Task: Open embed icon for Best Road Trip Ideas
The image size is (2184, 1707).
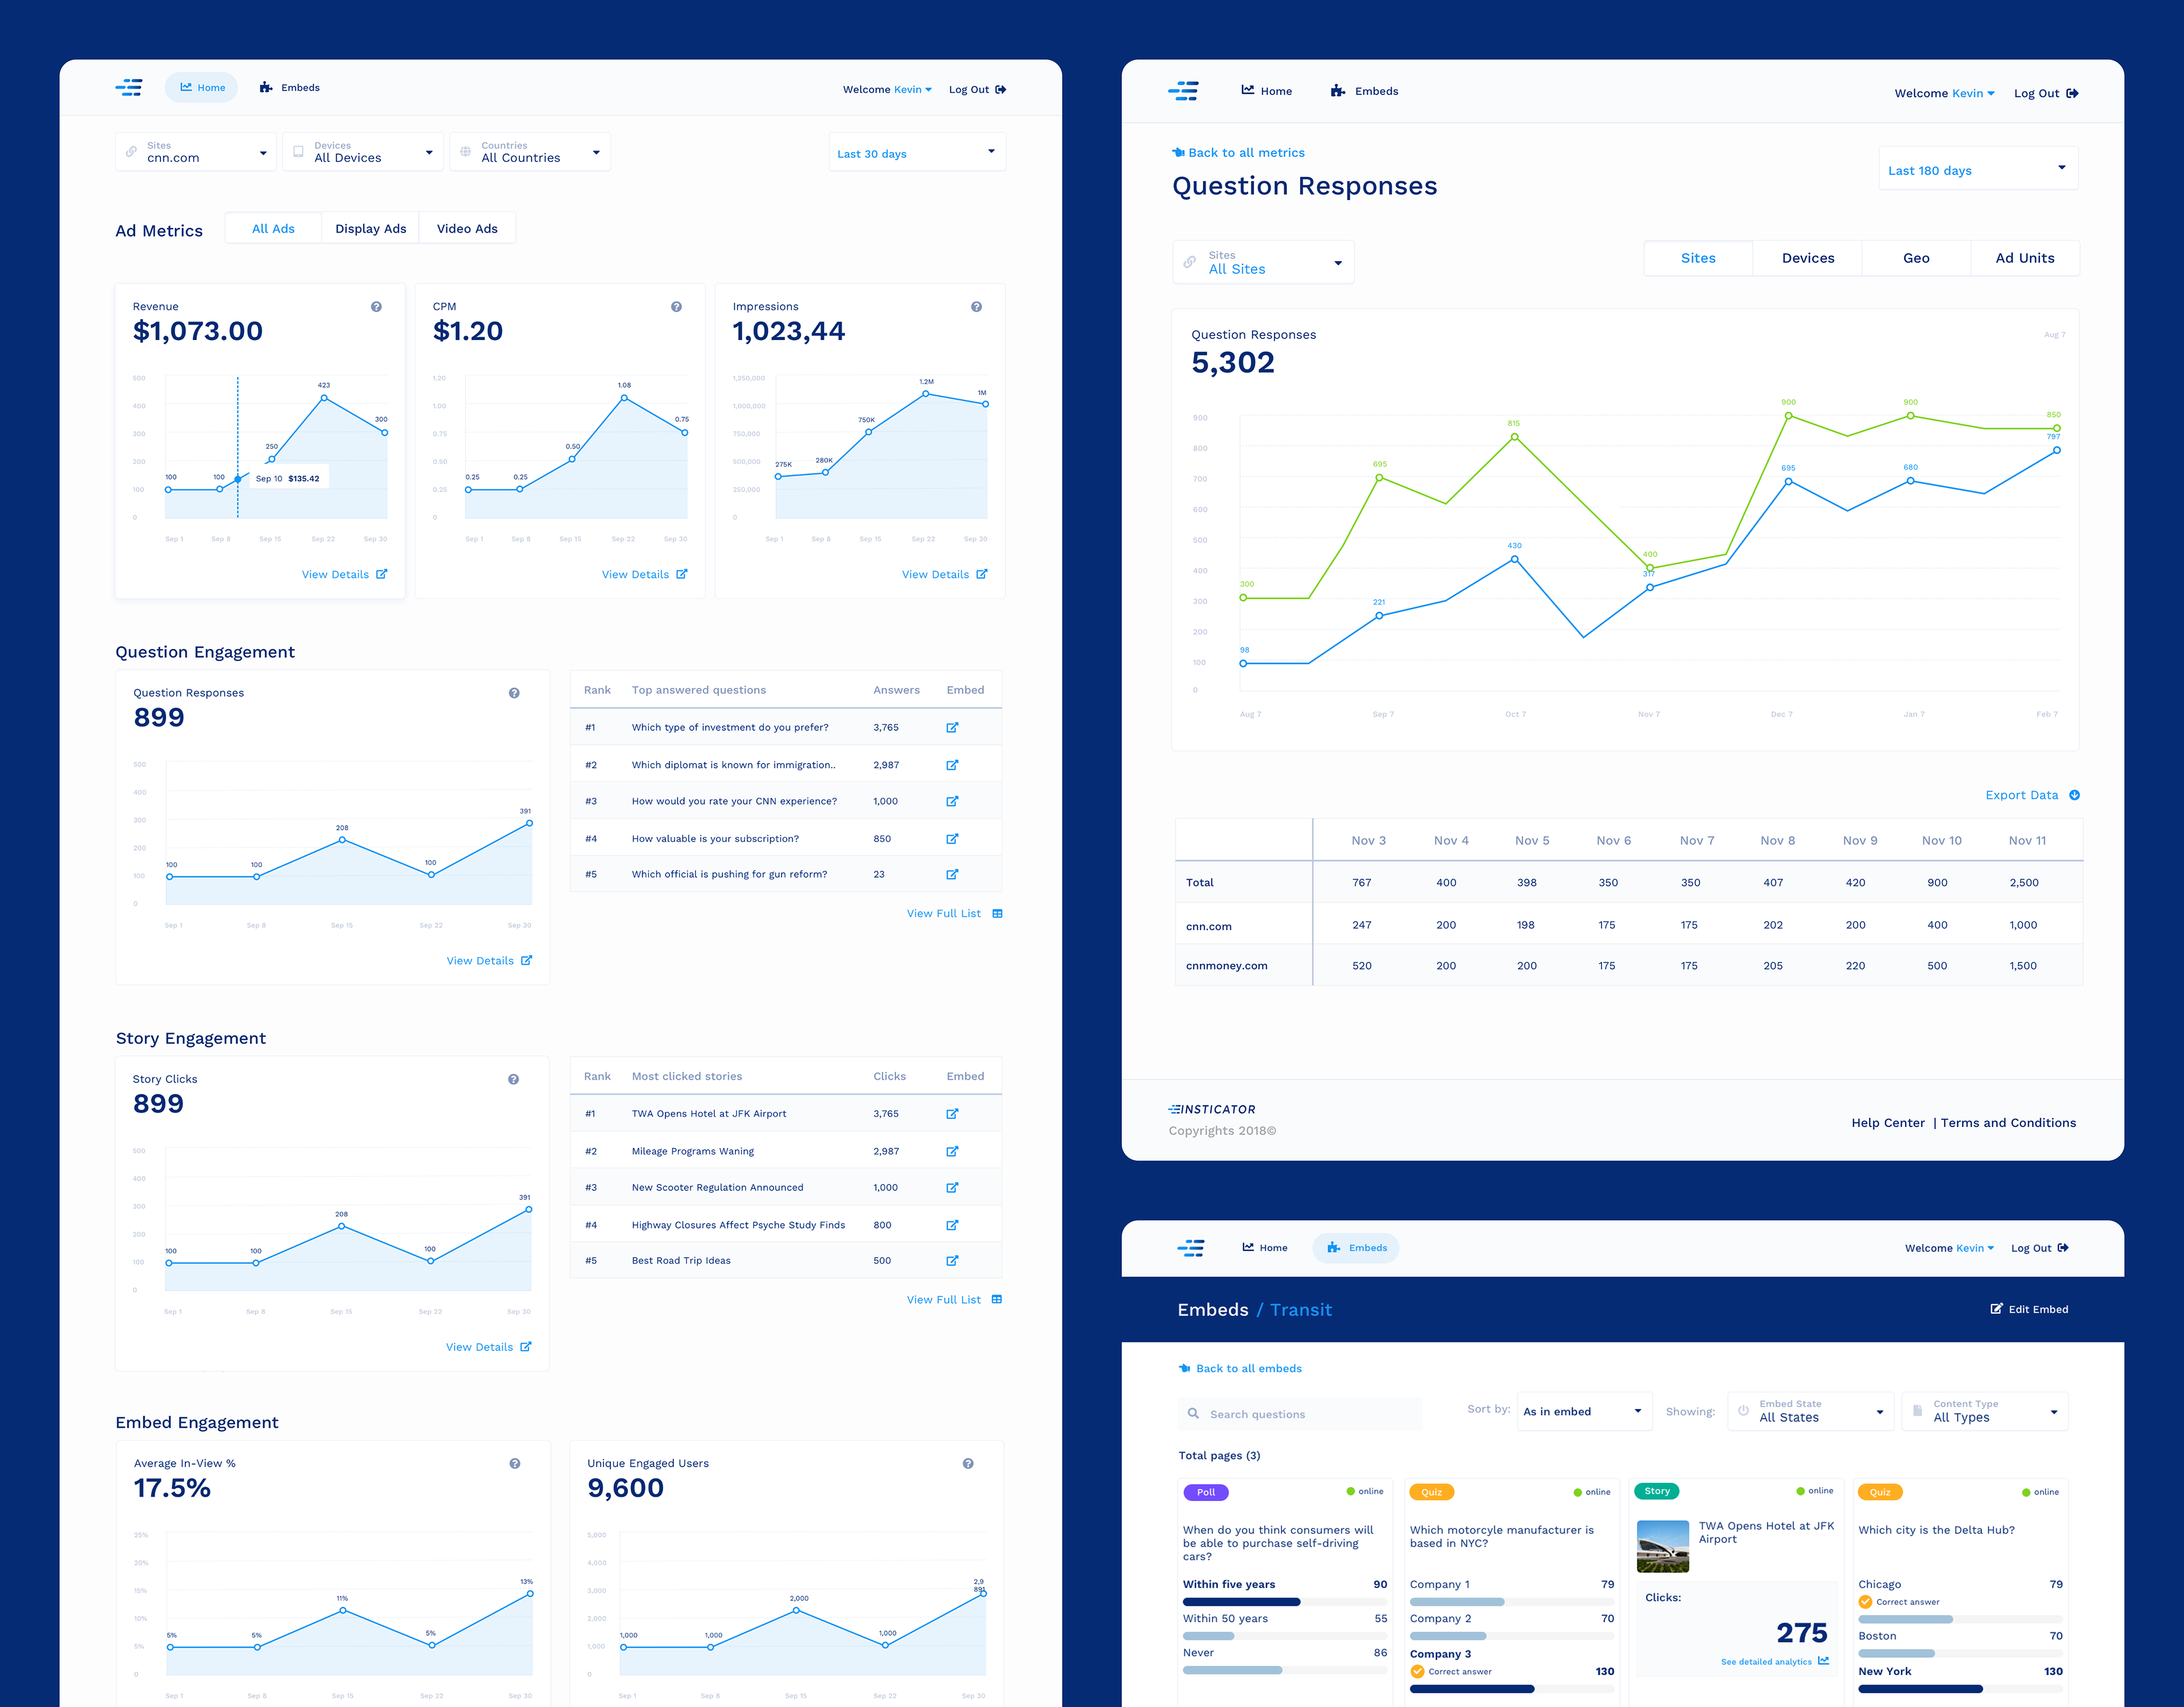Action: click(952, 1261)
